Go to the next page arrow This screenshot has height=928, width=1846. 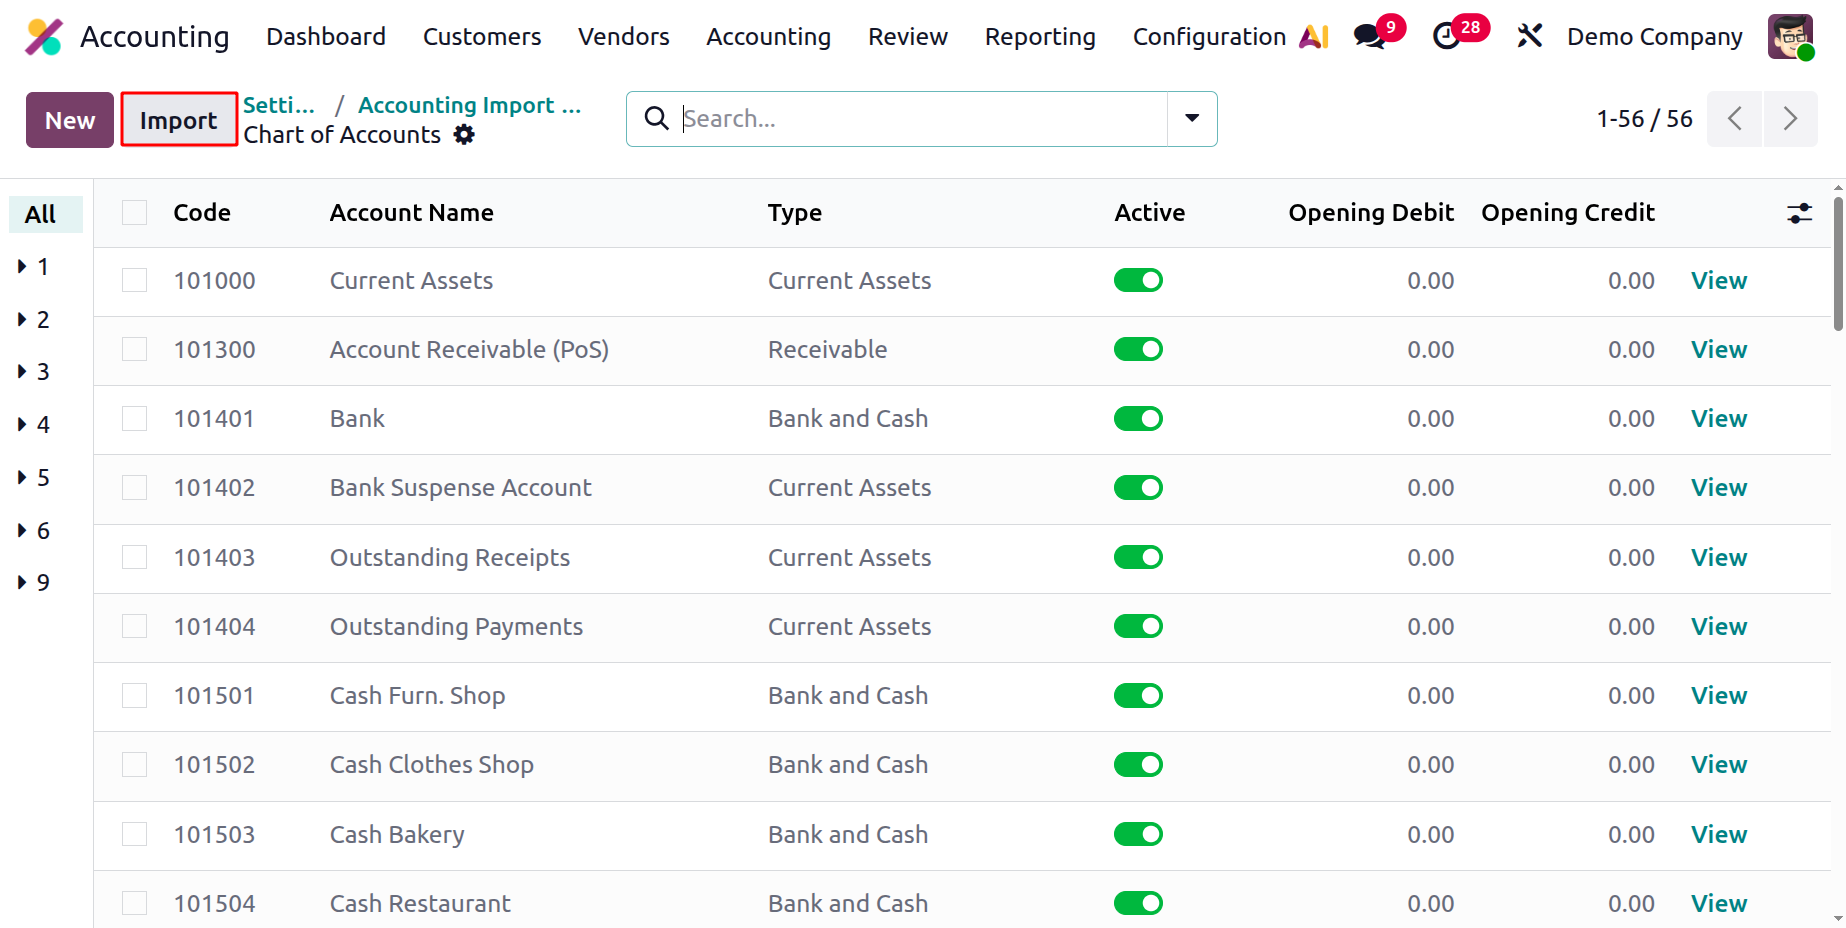[1791, 119]
